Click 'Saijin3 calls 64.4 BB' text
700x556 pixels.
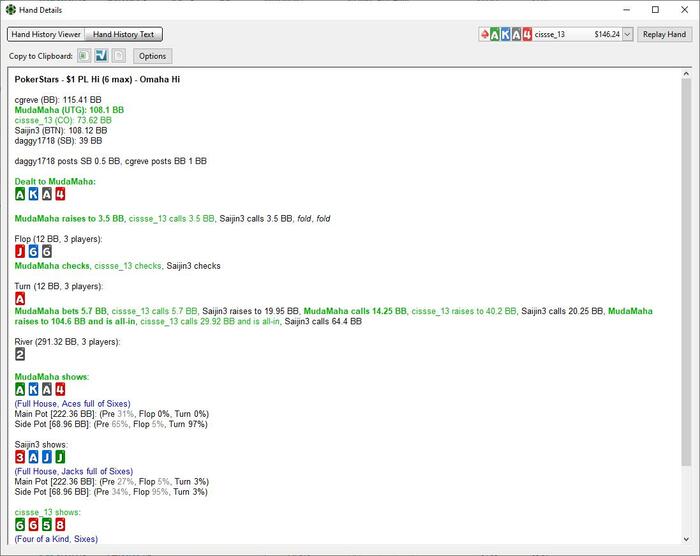(323, 322)
